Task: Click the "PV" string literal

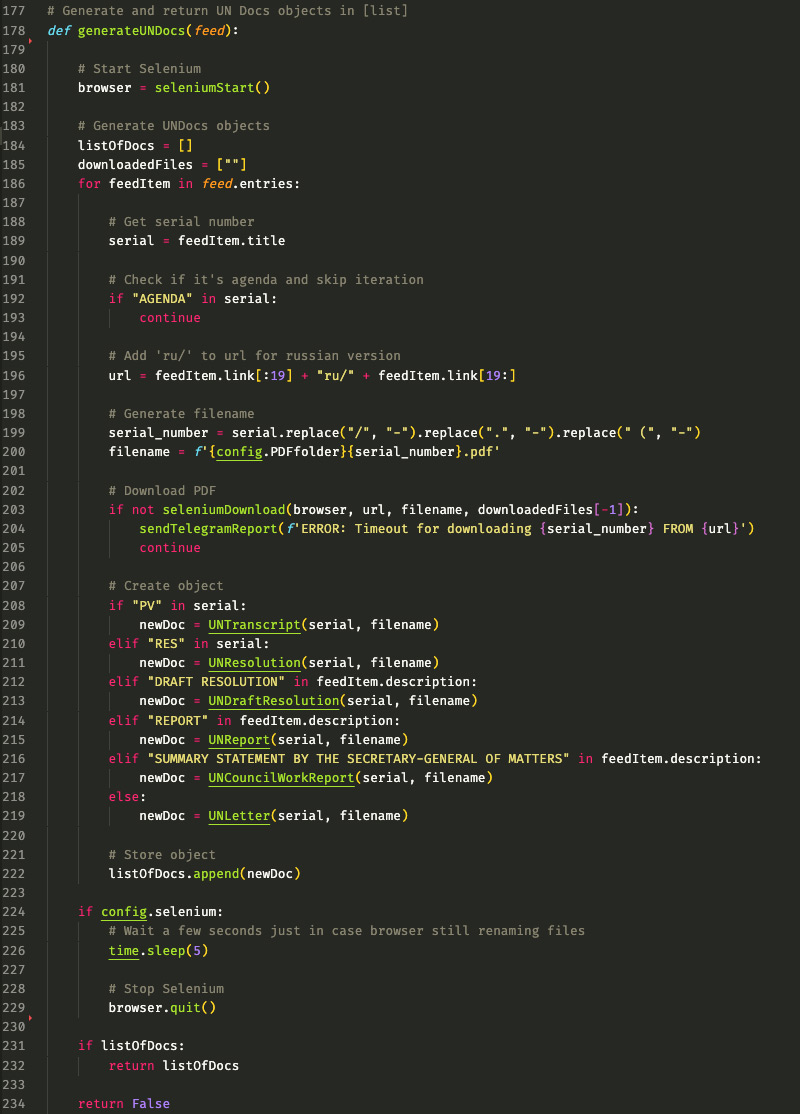Action: click(147, 605)
